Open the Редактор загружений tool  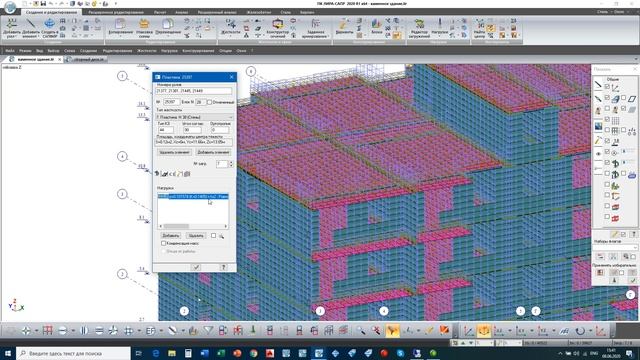(419, 28)
